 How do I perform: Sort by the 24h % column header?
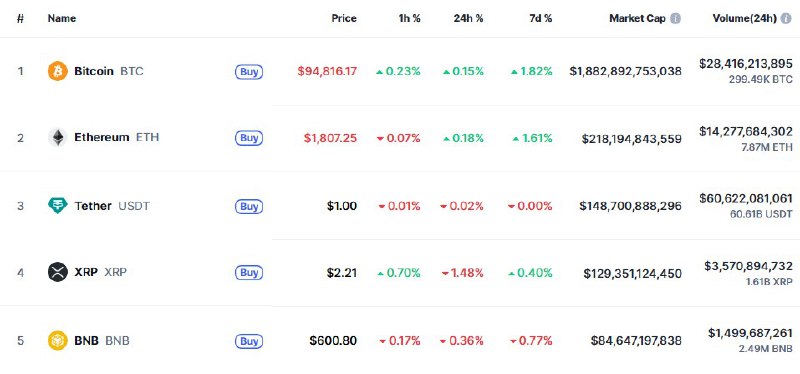point(468,18)
